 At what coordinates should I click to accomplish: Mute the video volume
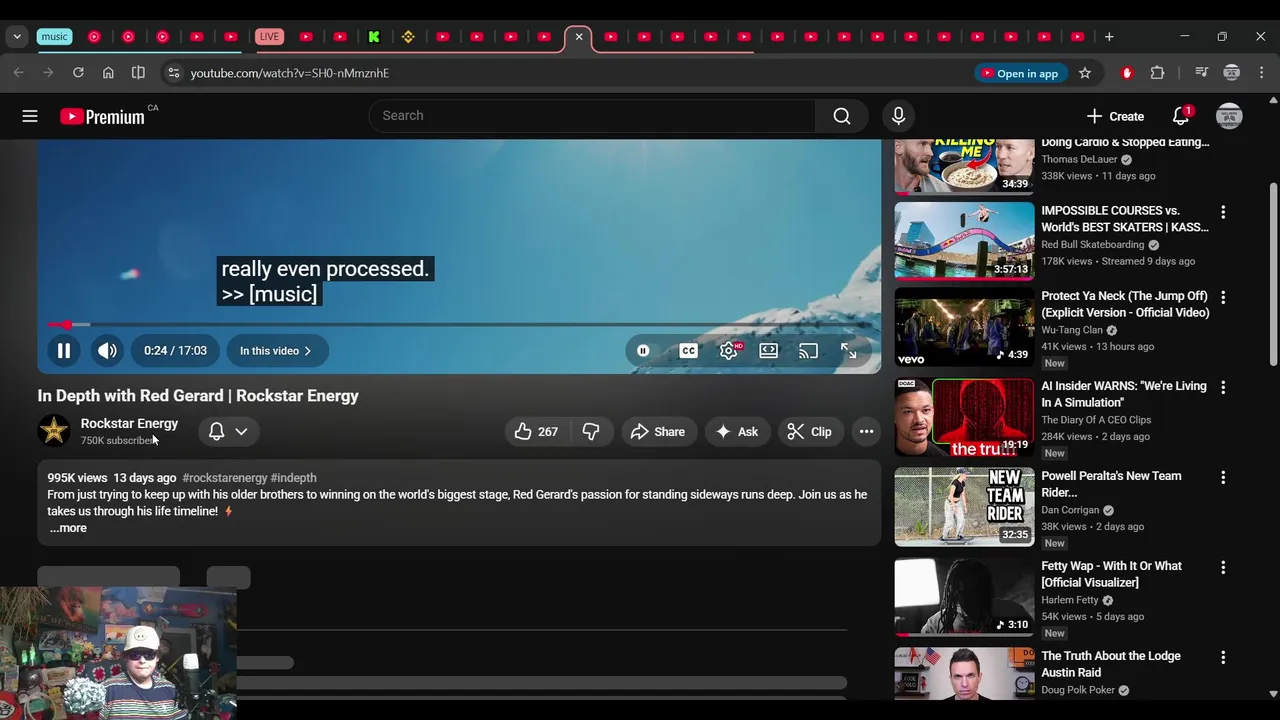(x=107, y=351)
